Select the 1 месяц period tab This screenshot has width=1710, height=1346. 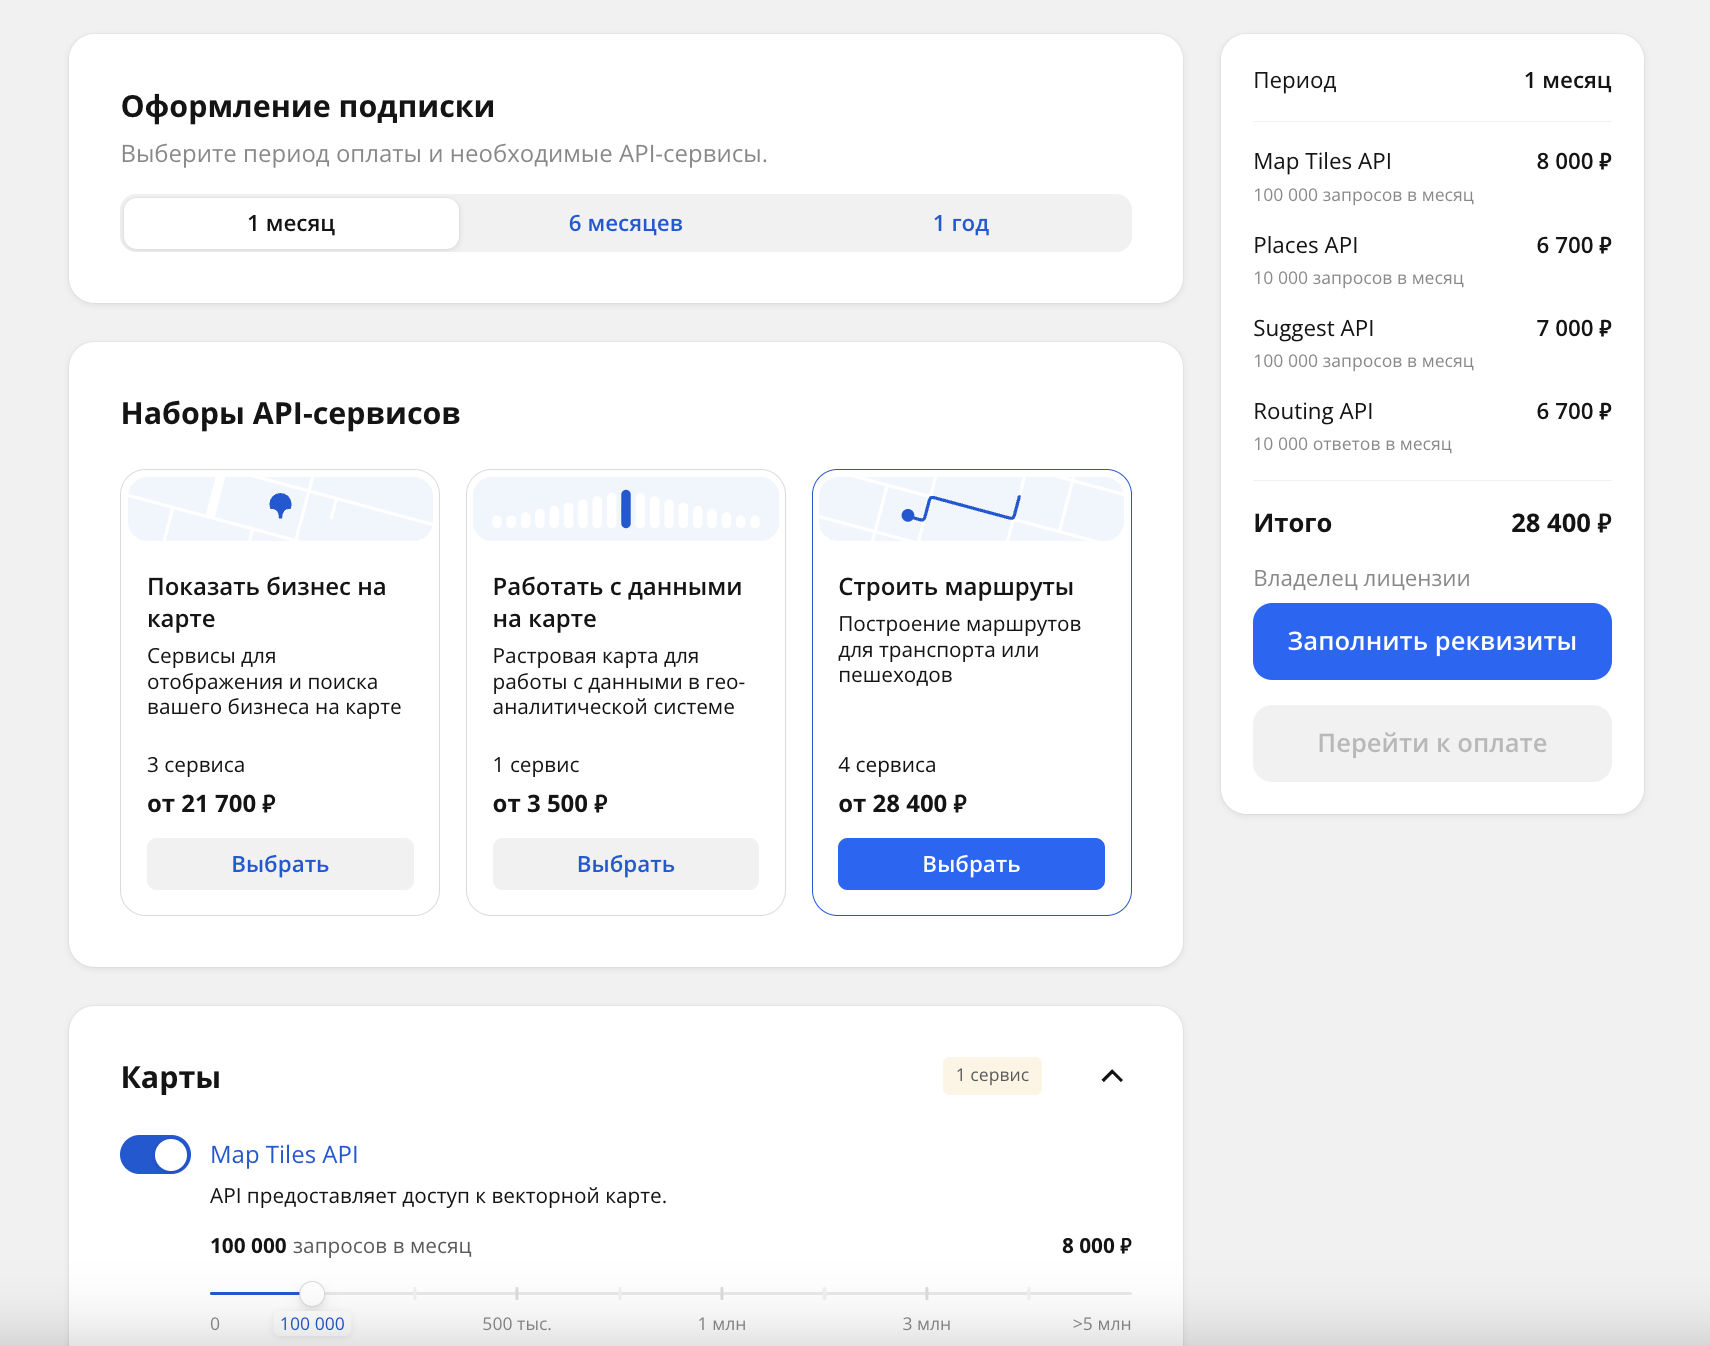coord(291,223)
